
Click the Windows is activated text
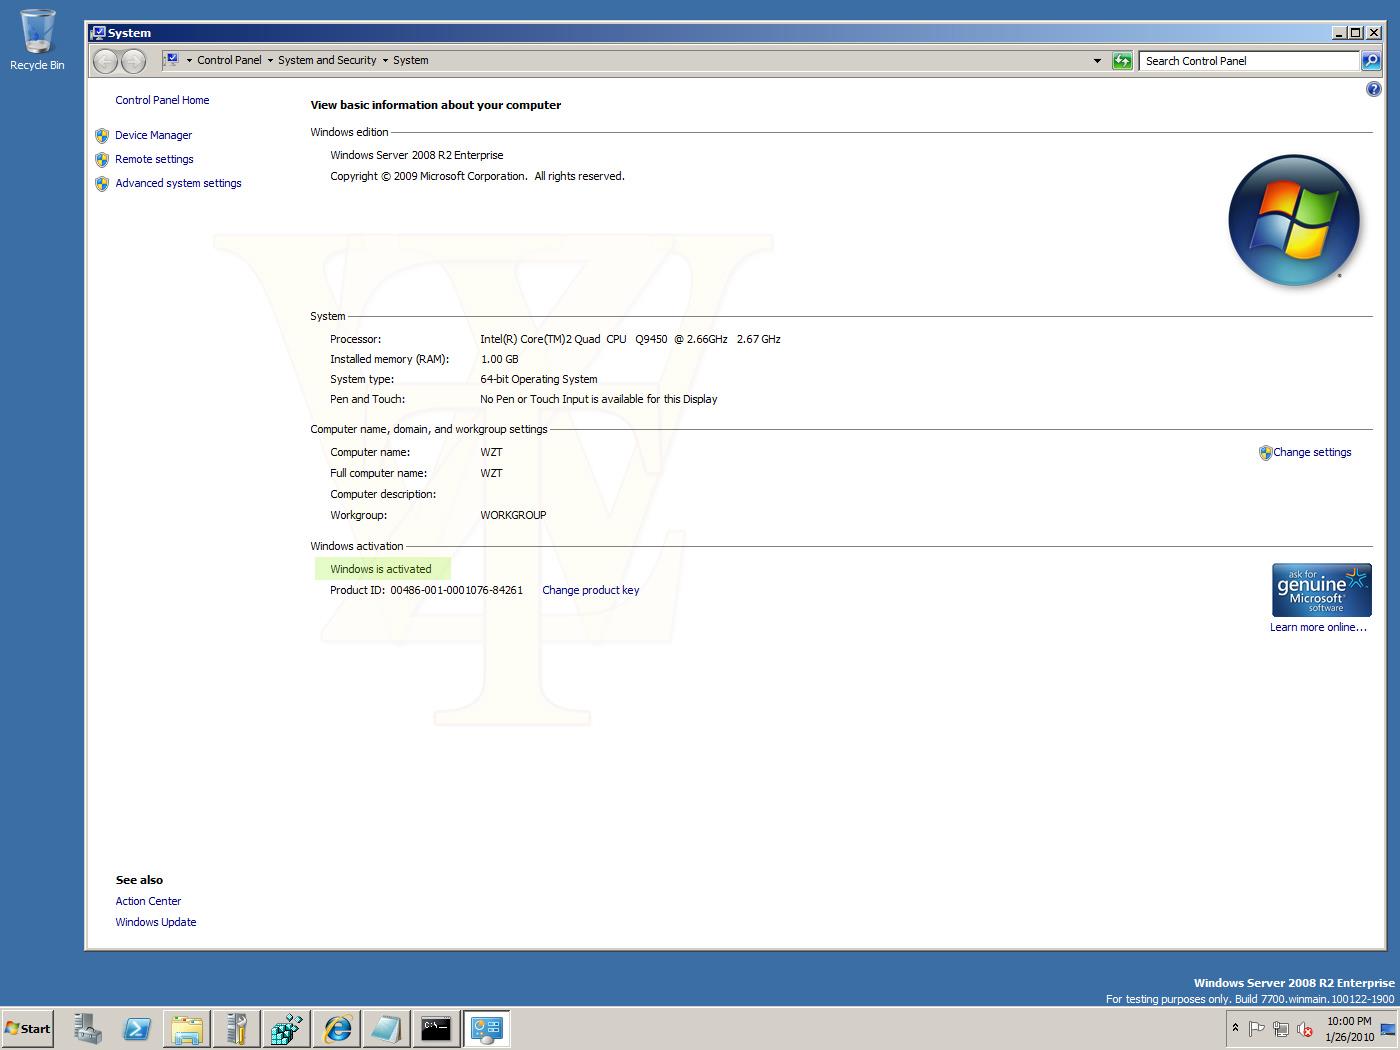381,569
